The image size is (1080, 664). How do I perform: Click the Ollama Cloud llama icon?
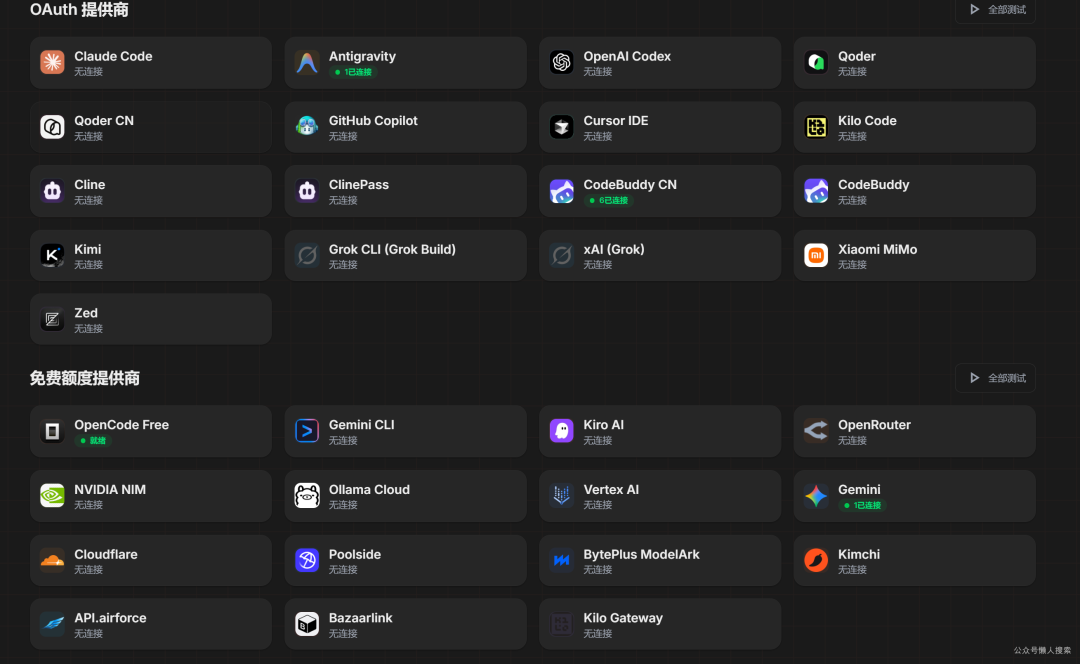307,496
